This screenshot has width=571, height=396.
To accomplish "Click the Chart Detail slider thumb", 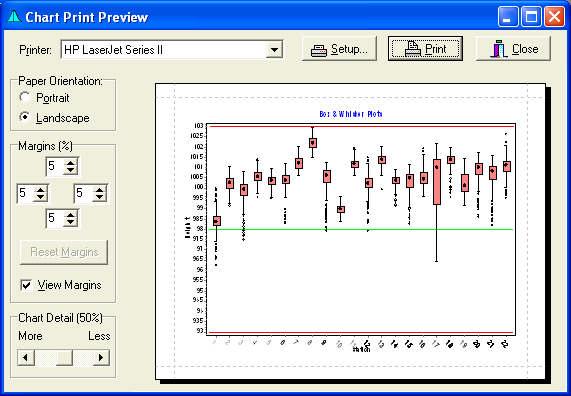I will [64, 357].
